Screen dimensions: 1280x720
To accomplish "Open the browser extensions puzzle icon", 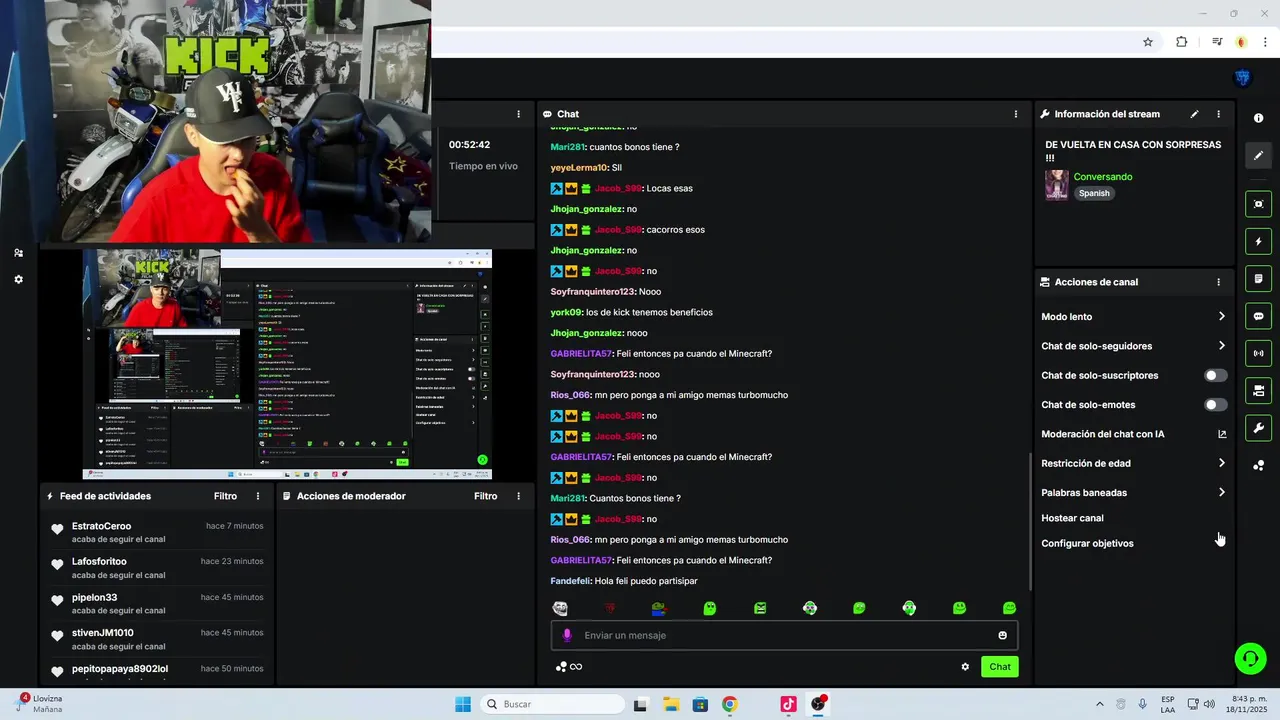I will click(x=1182, y=42).
